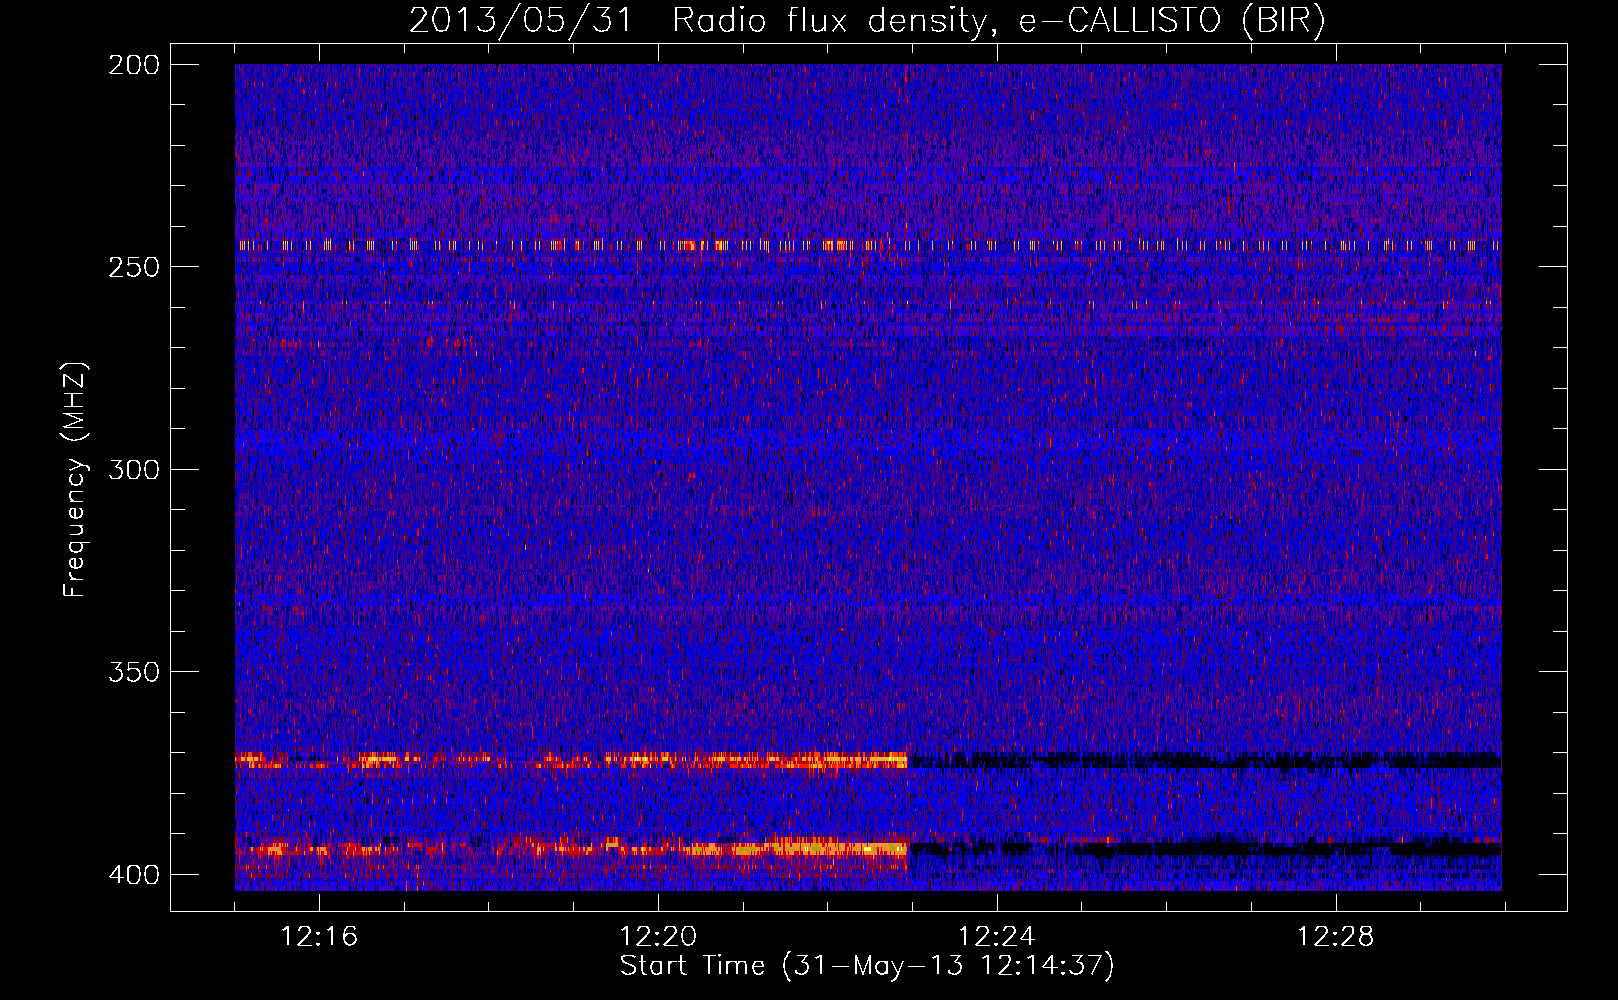Viewport: 1618px width, 1000px height.
Task: Click the 350 frequency tick label
Action: (134, 672)
